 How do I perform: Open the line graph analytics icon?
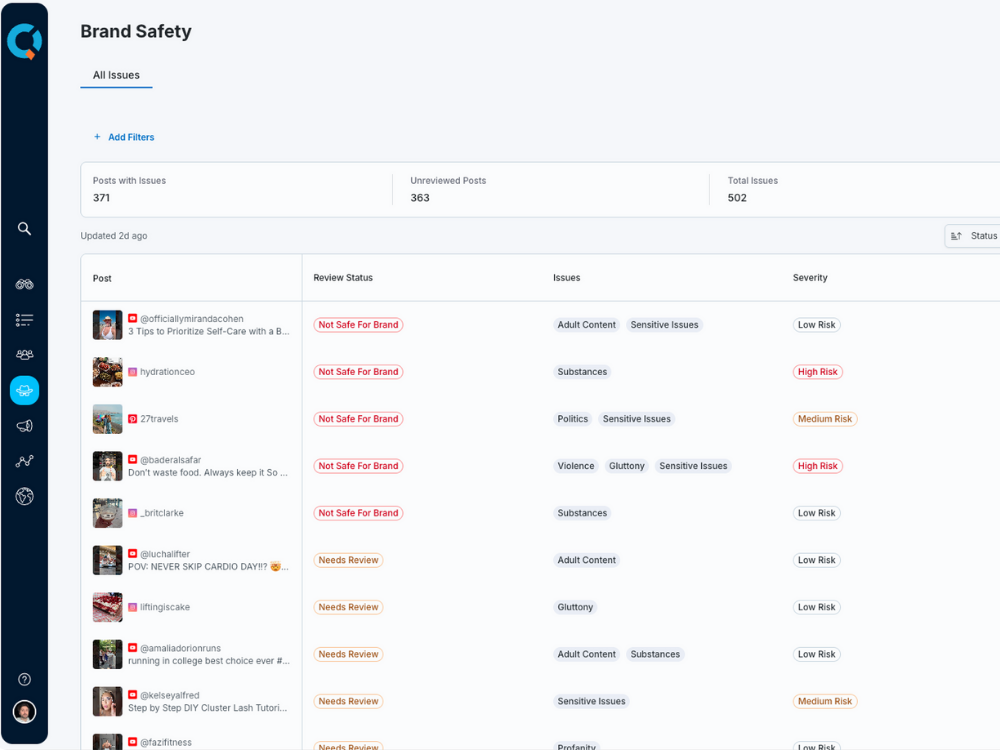click(25, 461)
